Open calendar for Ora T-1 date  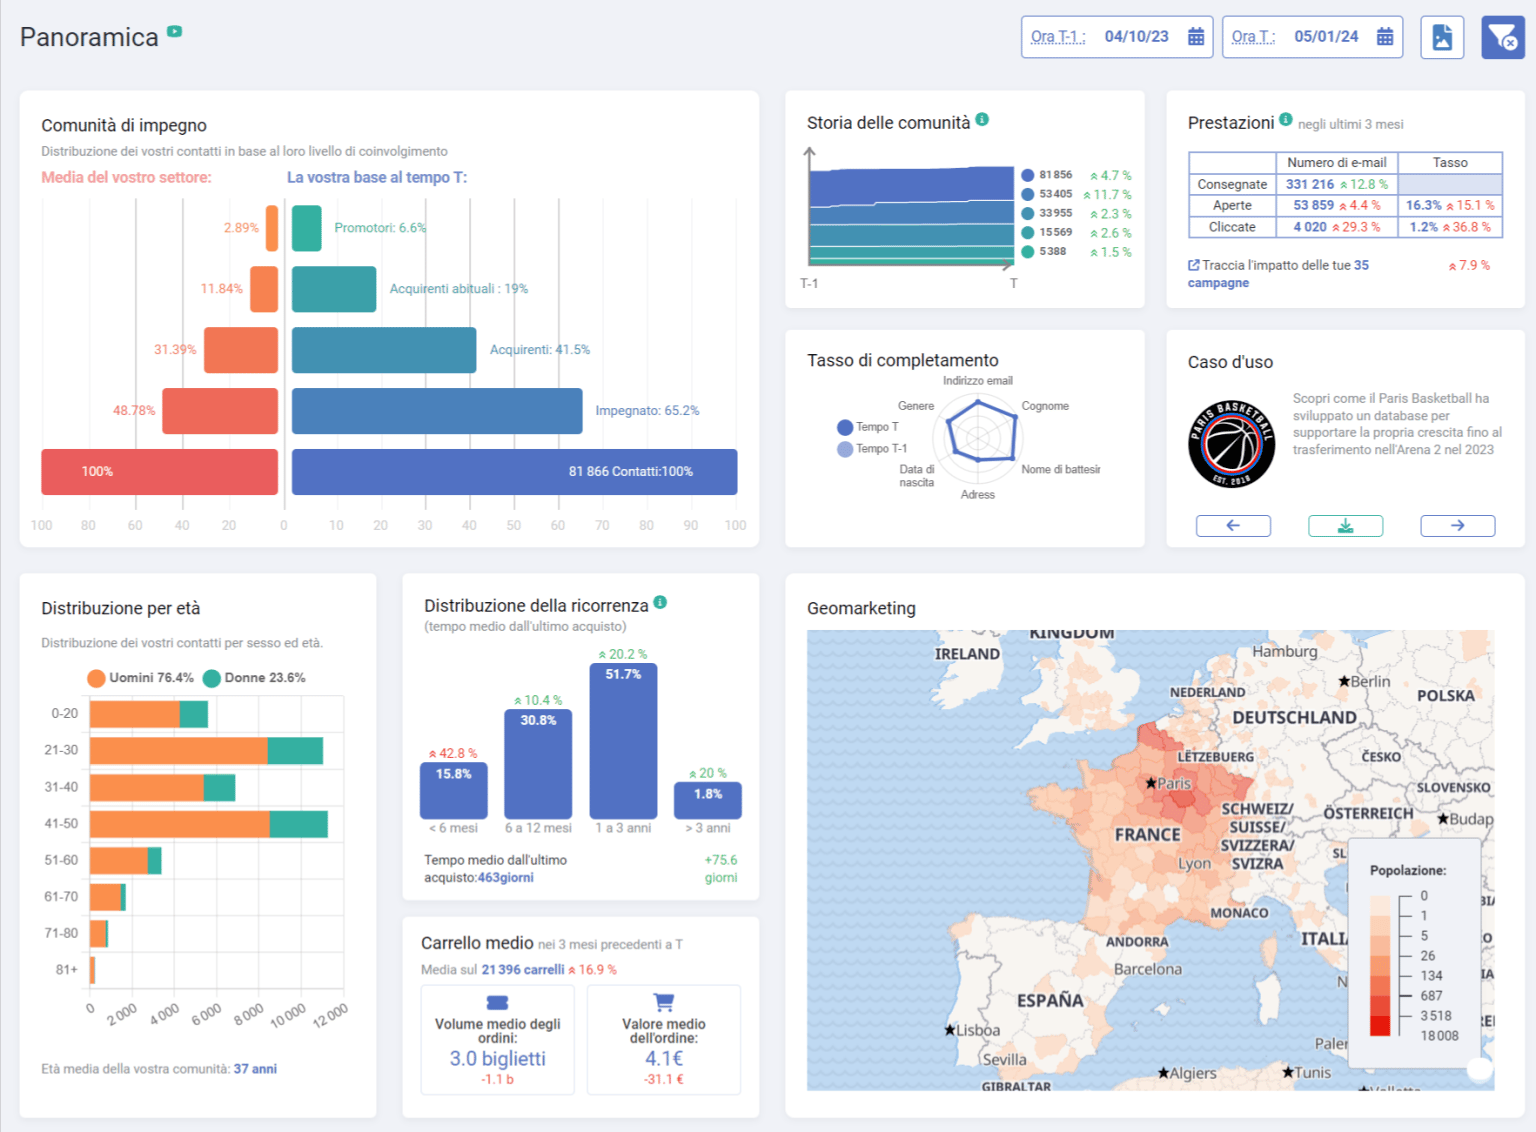(x=1195, y=37)
